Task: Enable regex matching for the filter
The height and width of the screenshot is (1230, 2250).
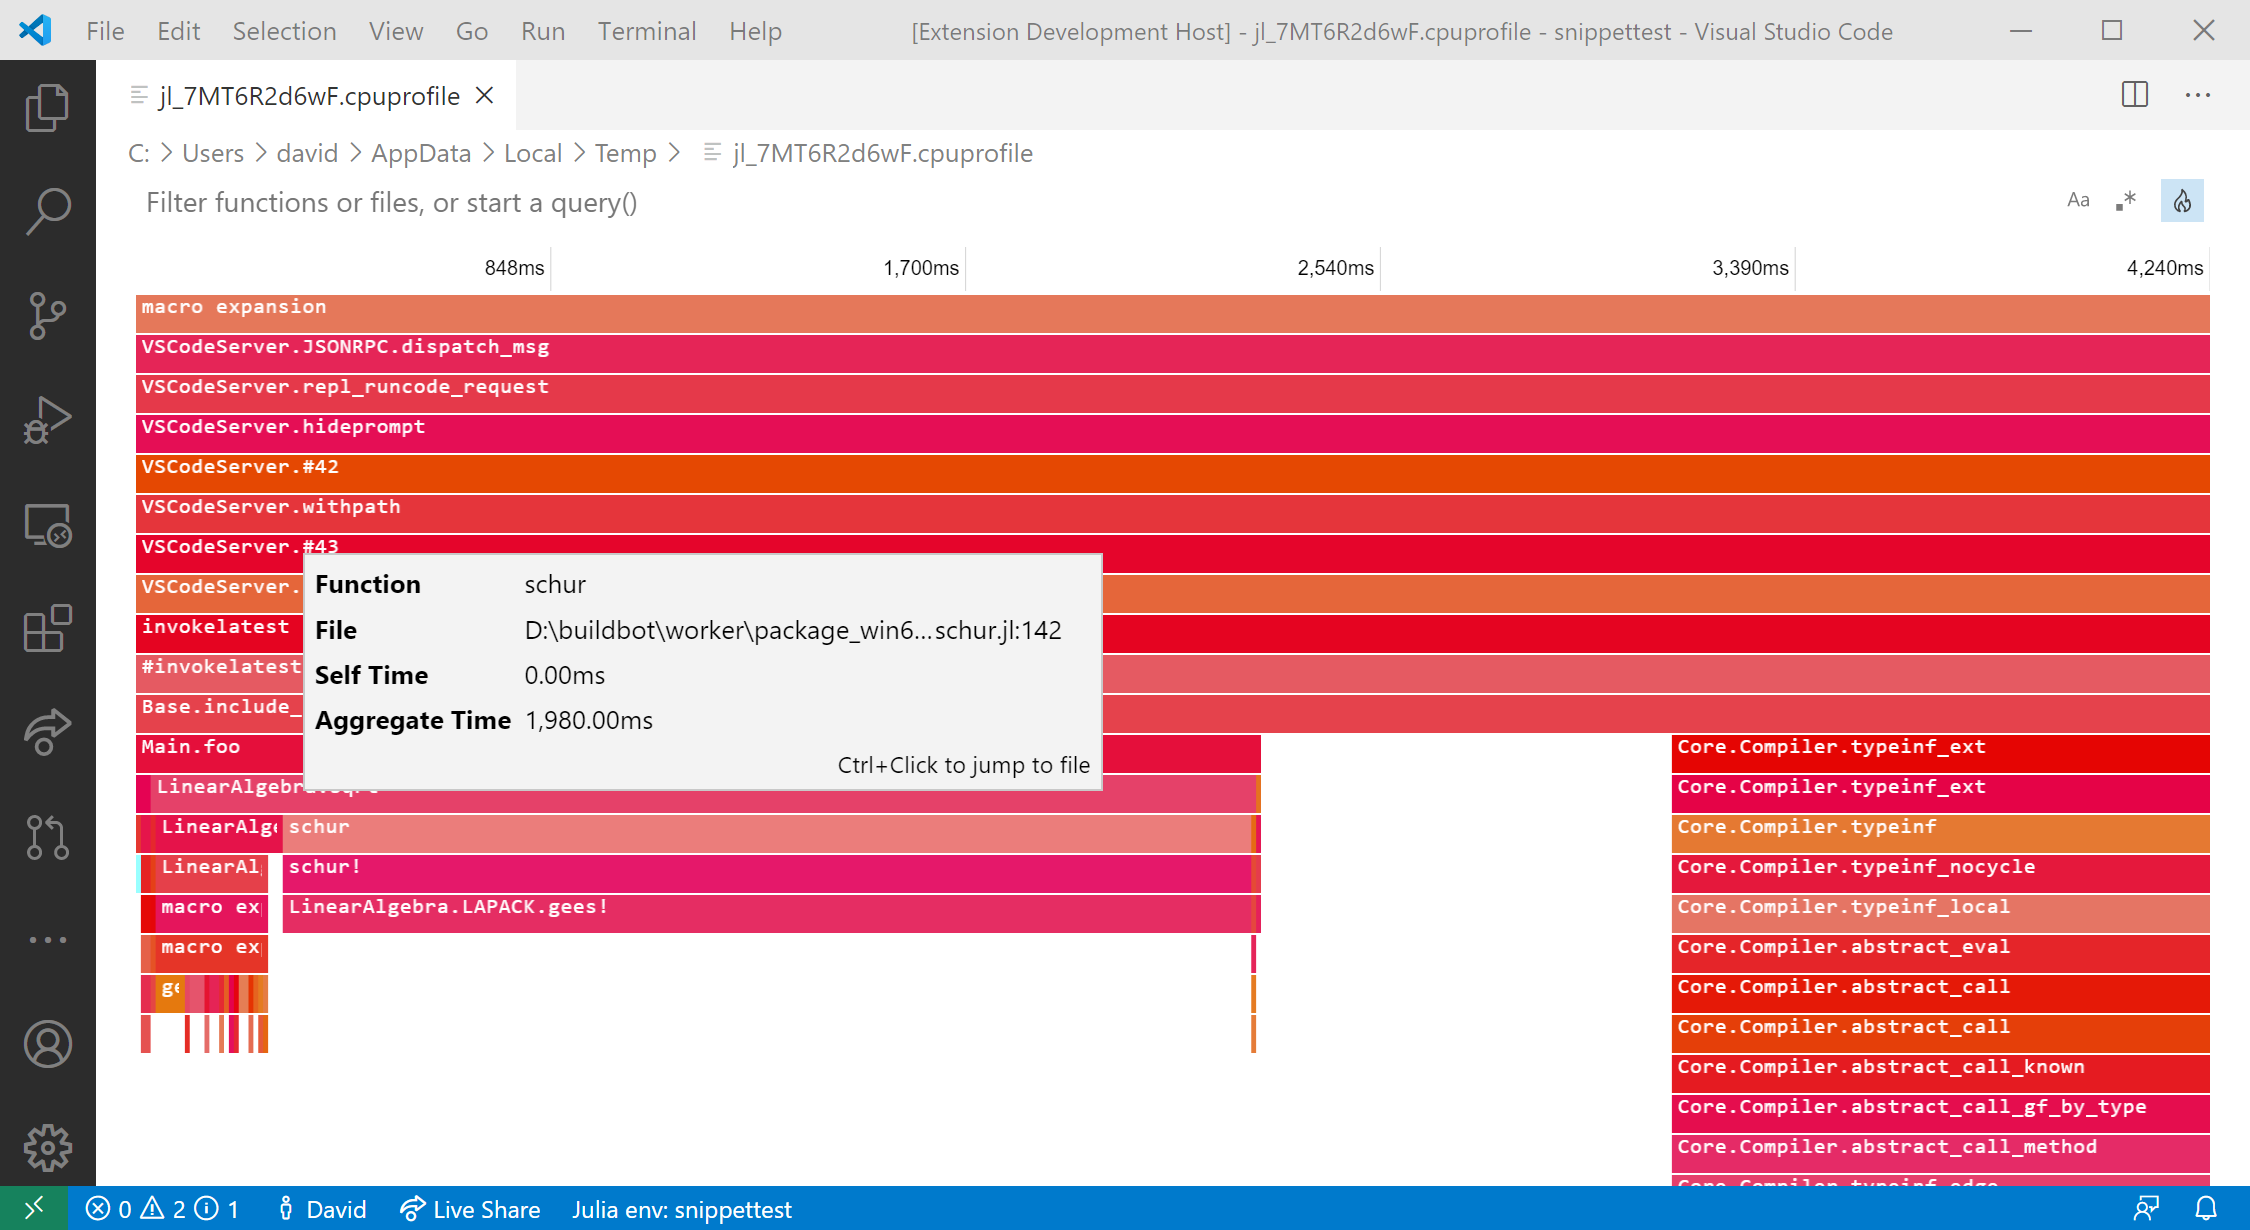Action: 2126,200
